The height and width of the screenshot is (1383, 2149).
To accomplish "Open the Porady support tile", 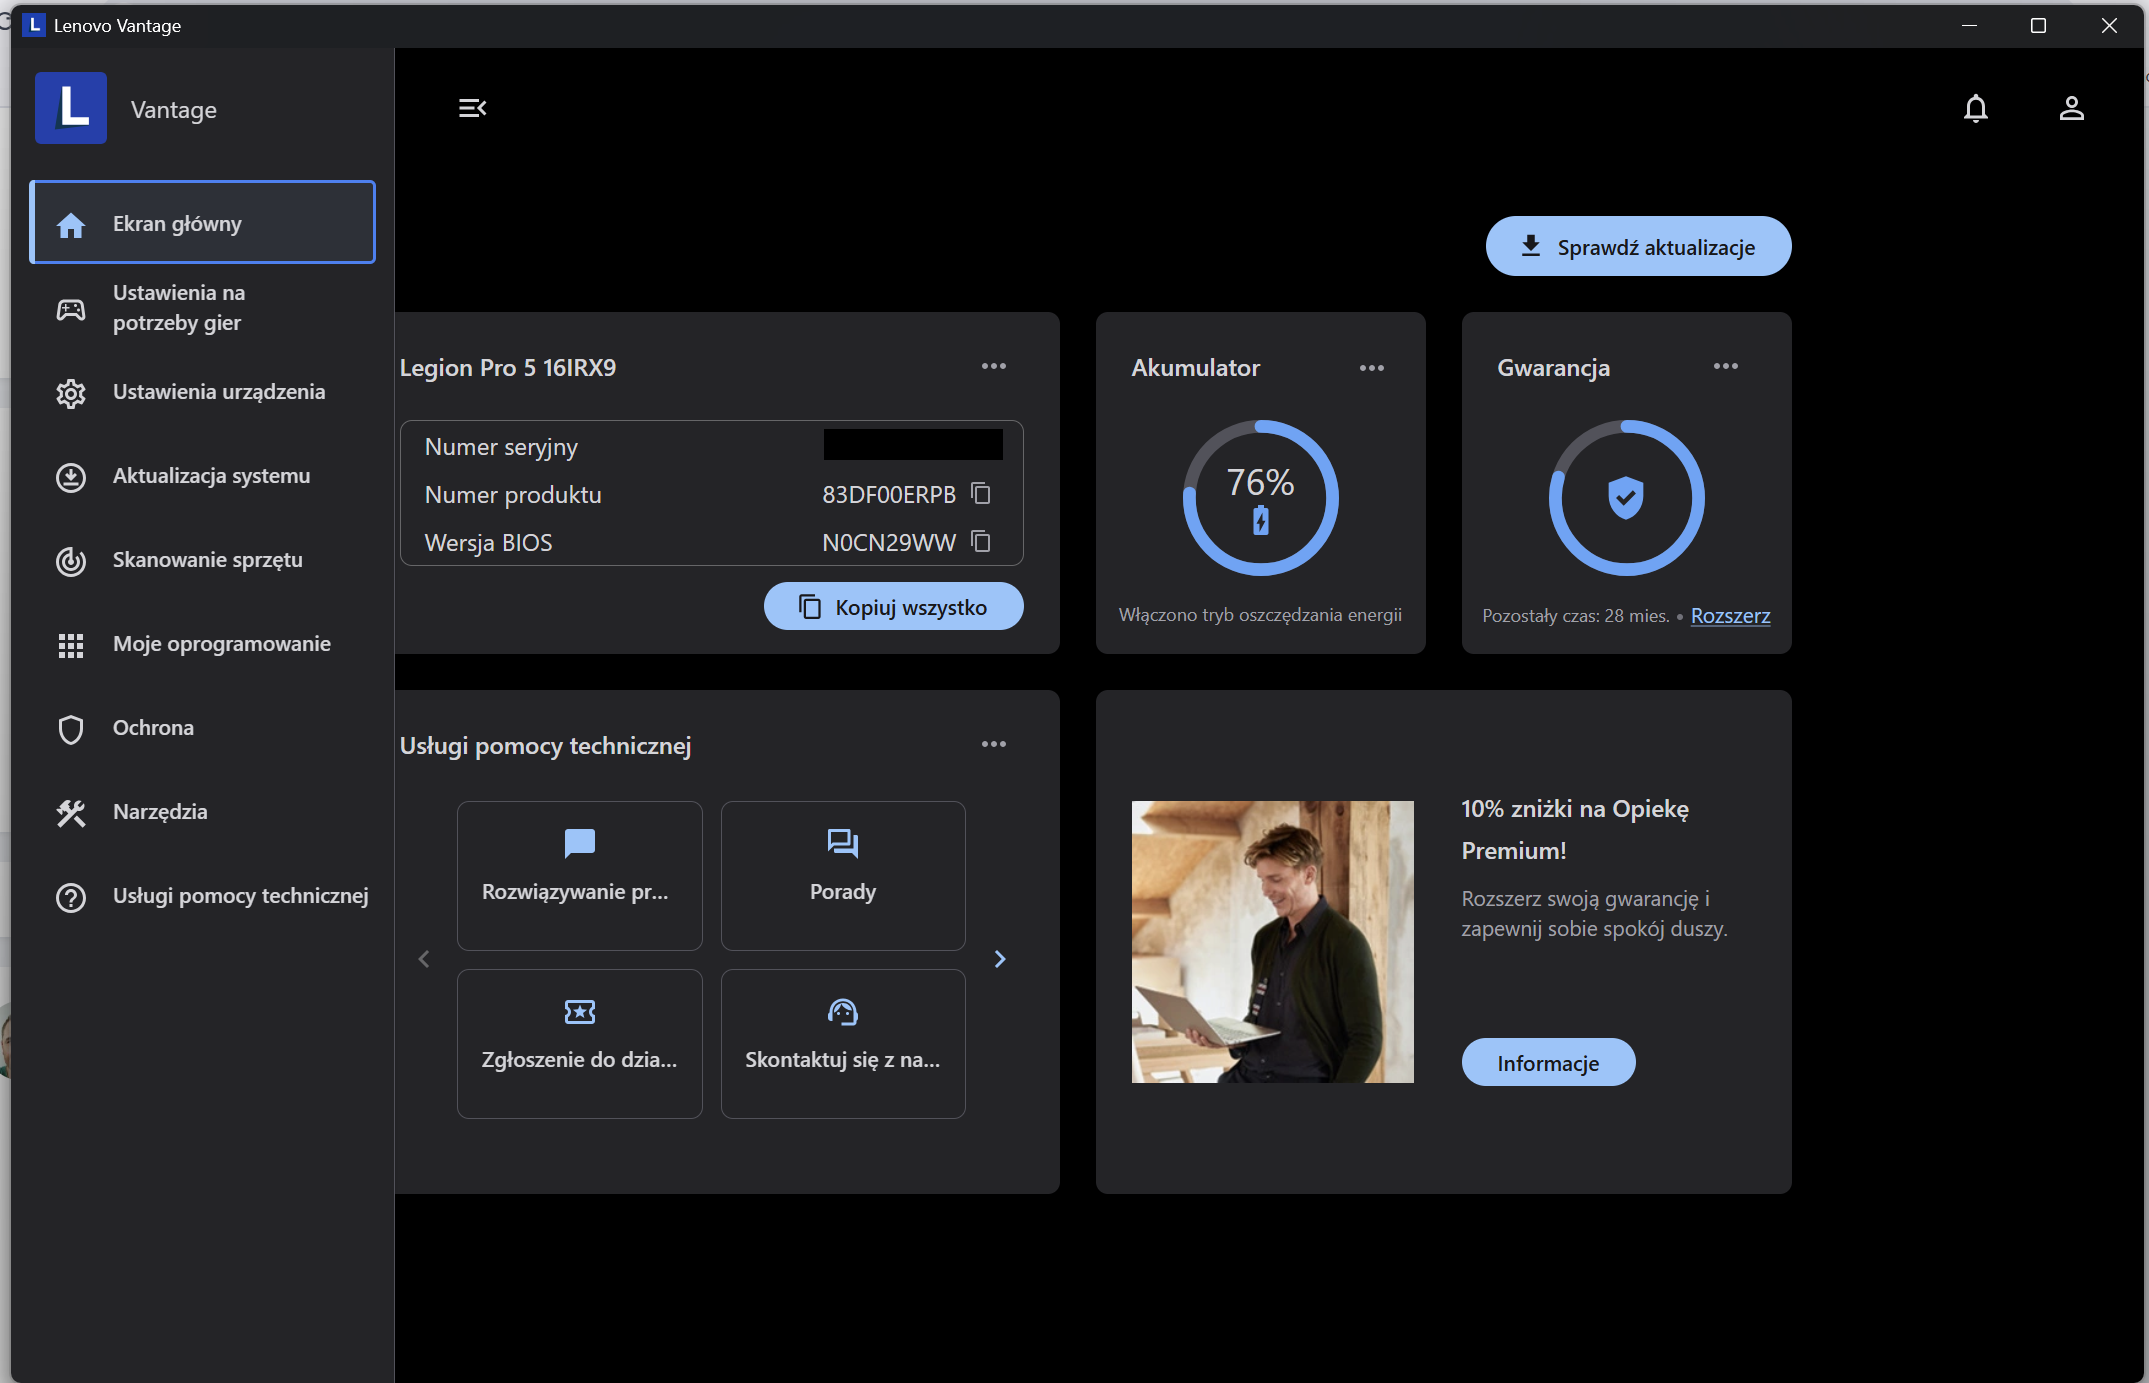I will (842, 875).
